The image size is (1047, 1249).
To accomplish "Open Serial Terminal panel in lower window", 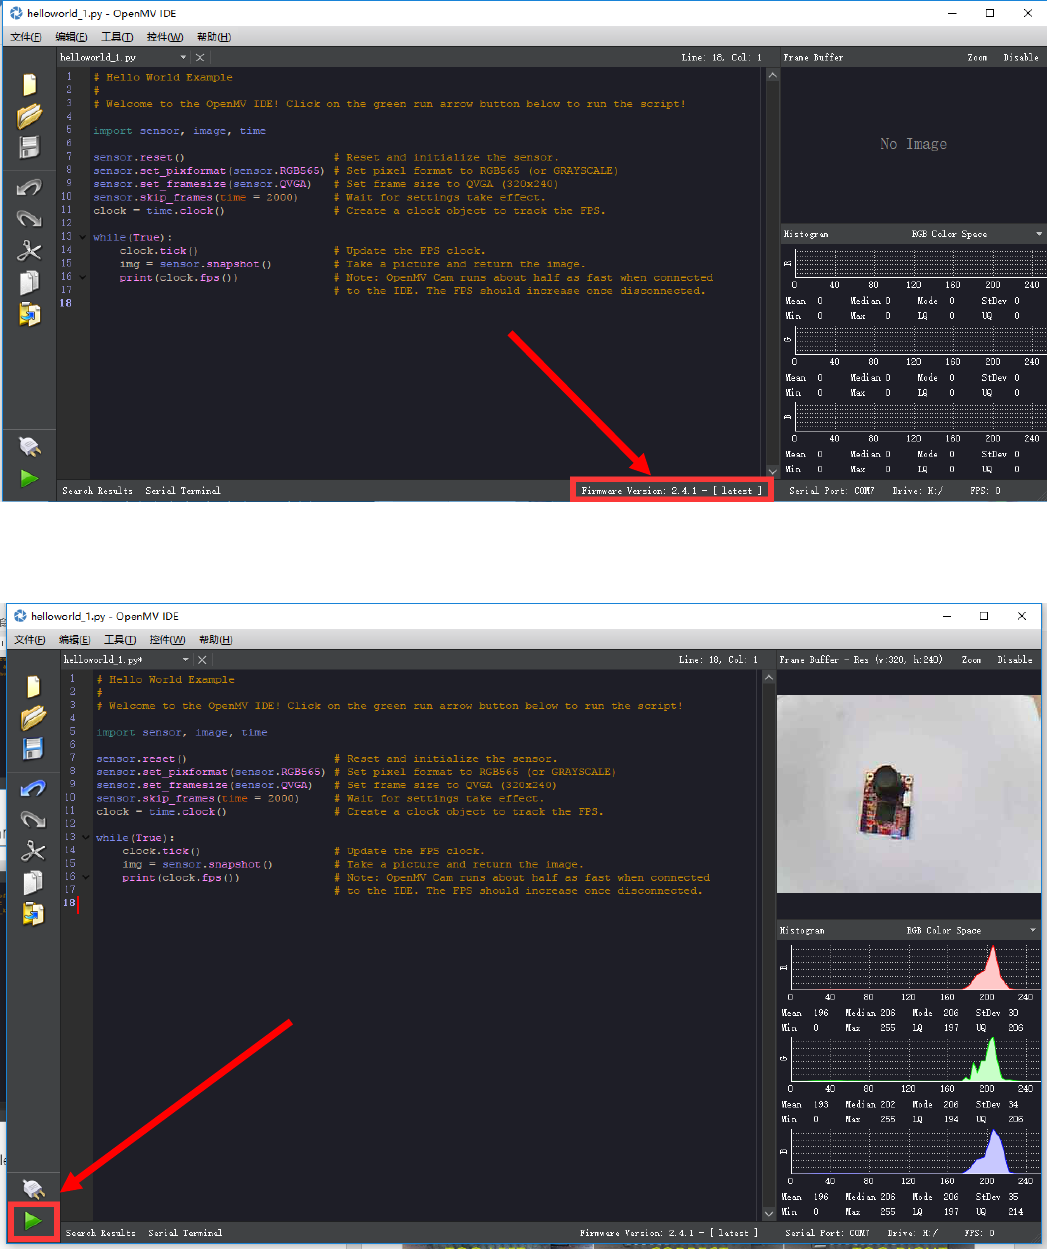I will pyautogui.click(x=185, y=1233).
